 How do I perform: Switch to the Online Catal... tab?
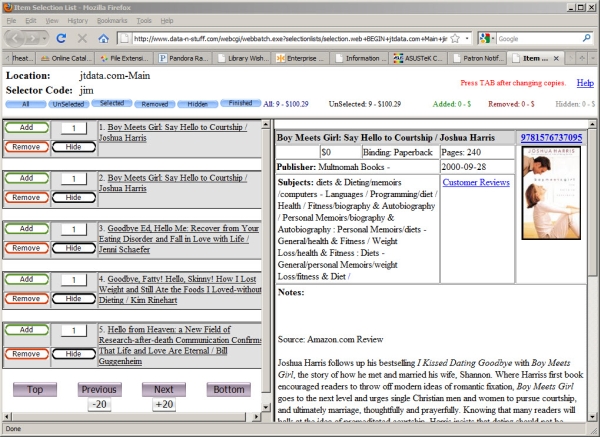66,58
